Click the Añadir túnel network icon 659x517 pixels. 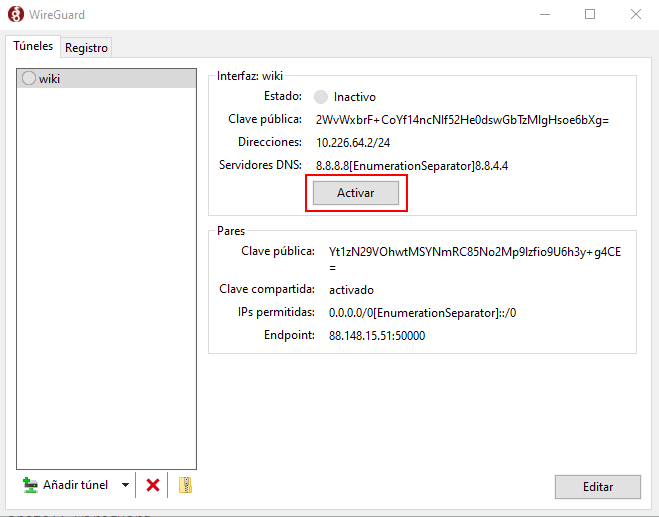tap(30, 485)
